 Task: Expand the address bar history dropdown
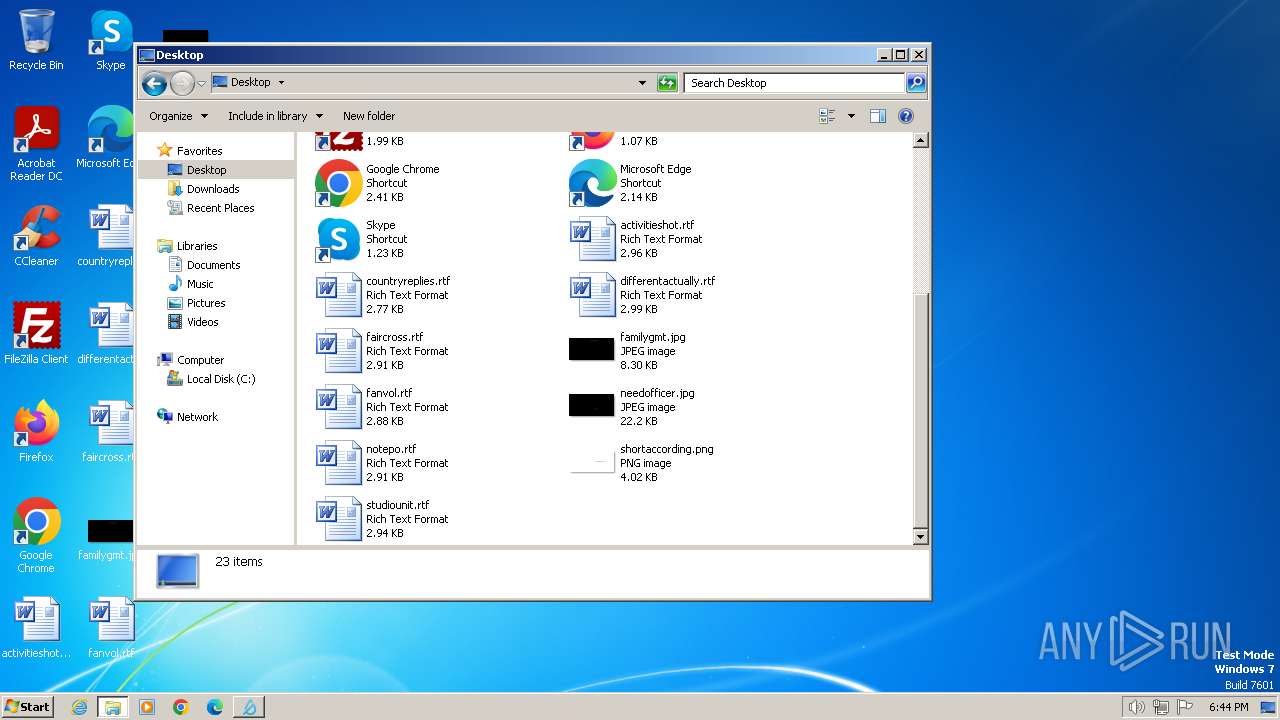[642, 83]
